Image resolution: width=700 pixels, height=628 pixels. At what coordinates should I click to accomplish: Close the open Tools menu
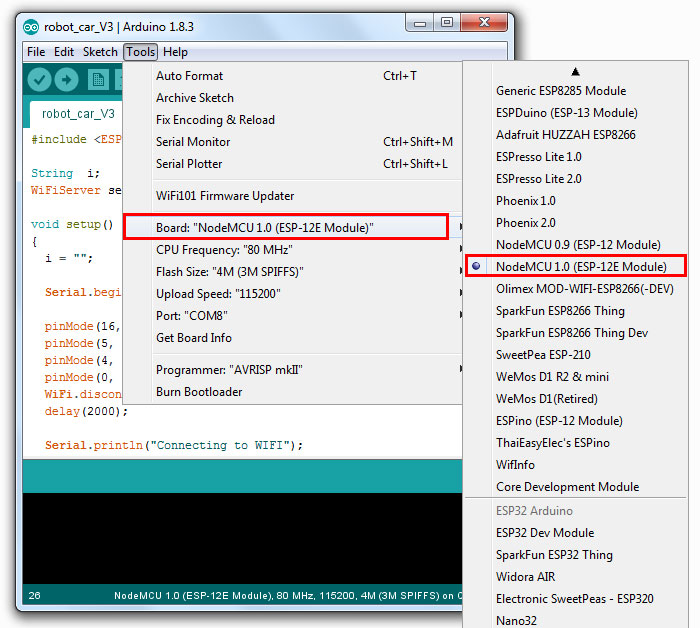(x=141, y=52)
